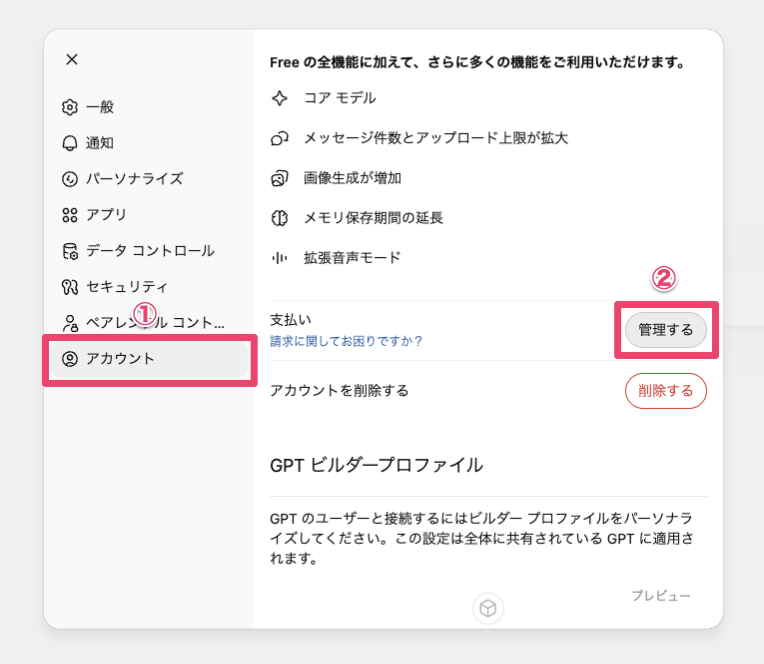Open the ペアレンタル コントロール section
The height and width of the screenshot is (664, 764).
[x=150, y=323]
